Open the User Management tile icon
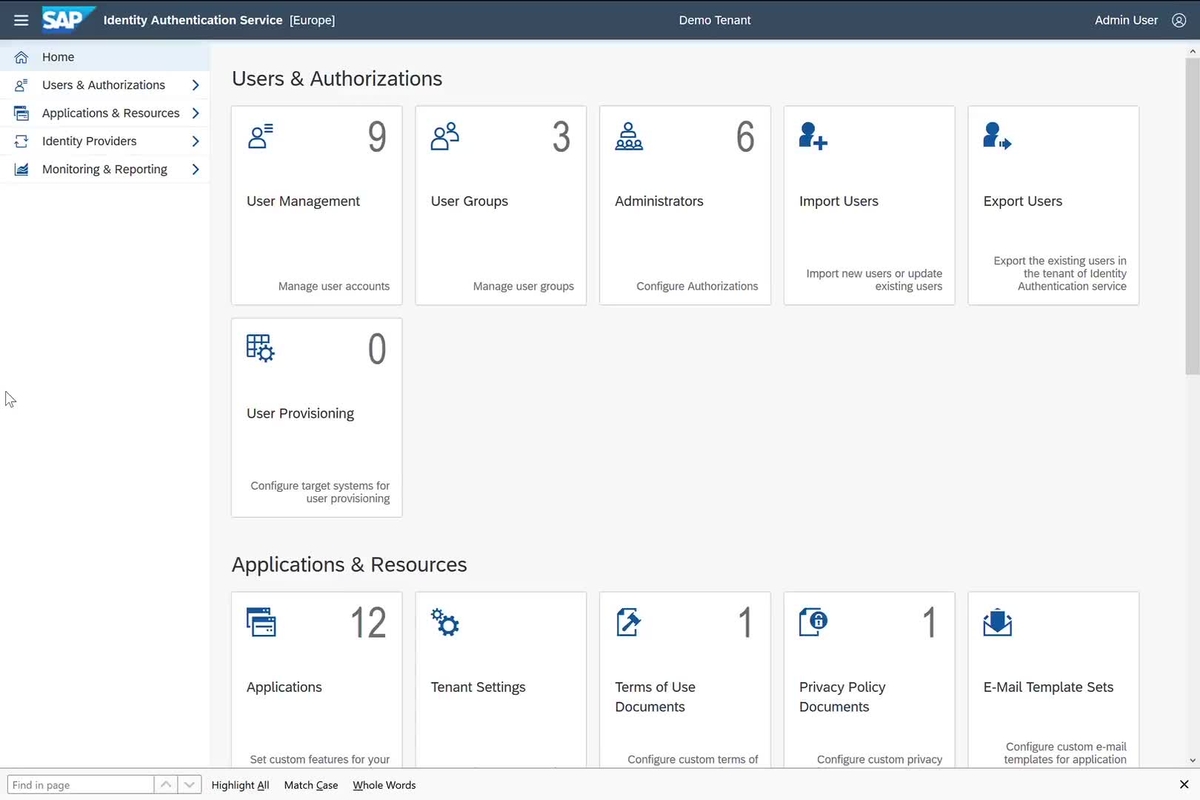 [260, 136]
